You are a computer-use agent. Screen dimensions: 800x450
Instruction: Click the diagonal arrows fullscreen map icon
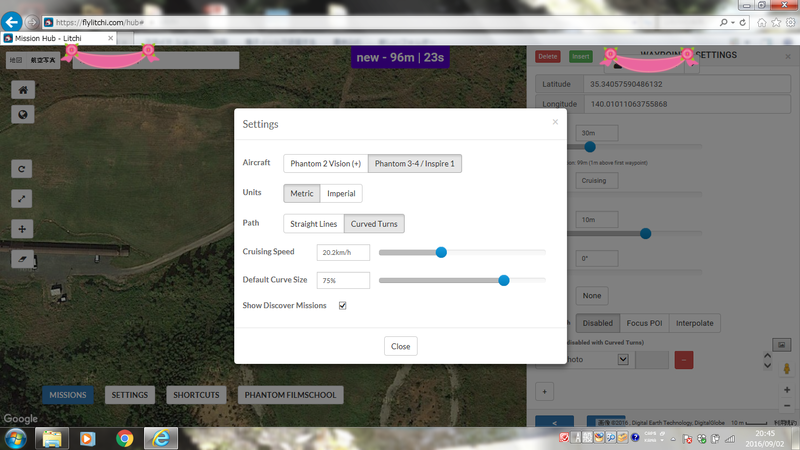(x=22, y=199)
